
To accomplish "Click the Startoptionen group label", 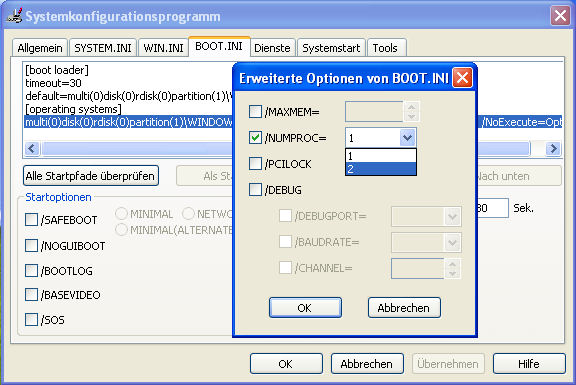I will [x=58, y=197].
